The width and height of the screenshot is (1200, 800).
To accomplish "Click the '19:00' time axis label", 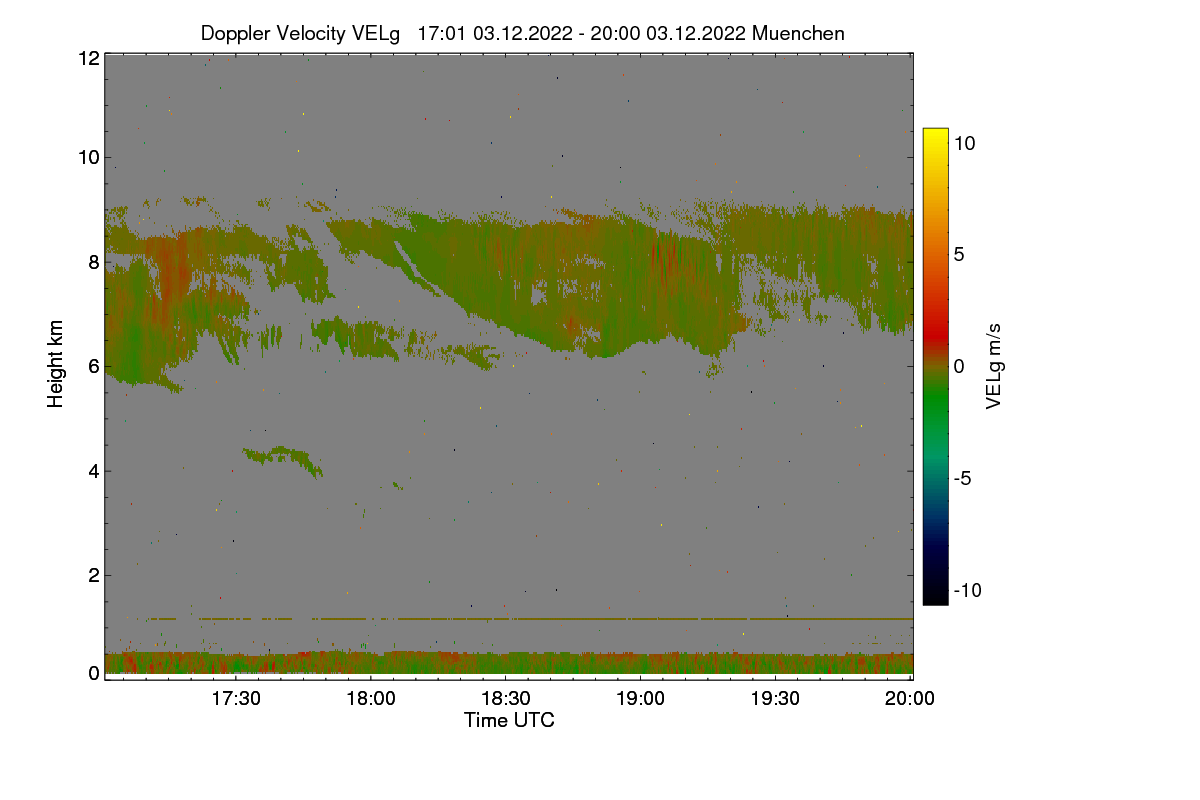I will (x=640, y=698).
